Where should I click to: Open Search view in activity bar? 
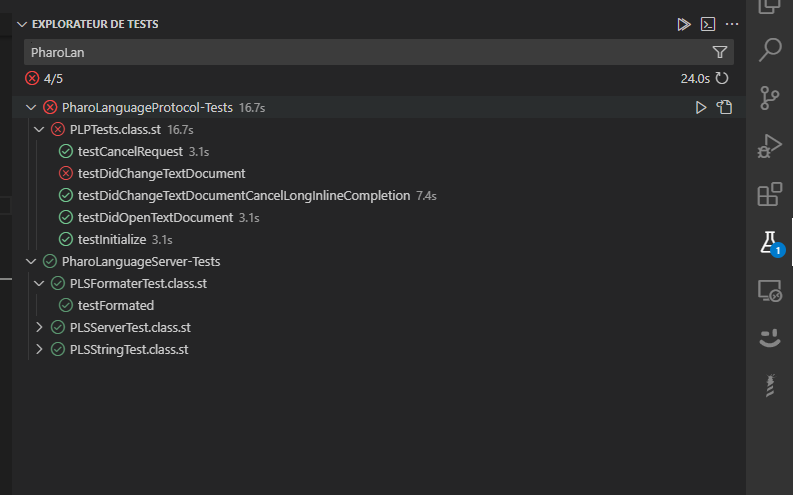coord(770,50)
